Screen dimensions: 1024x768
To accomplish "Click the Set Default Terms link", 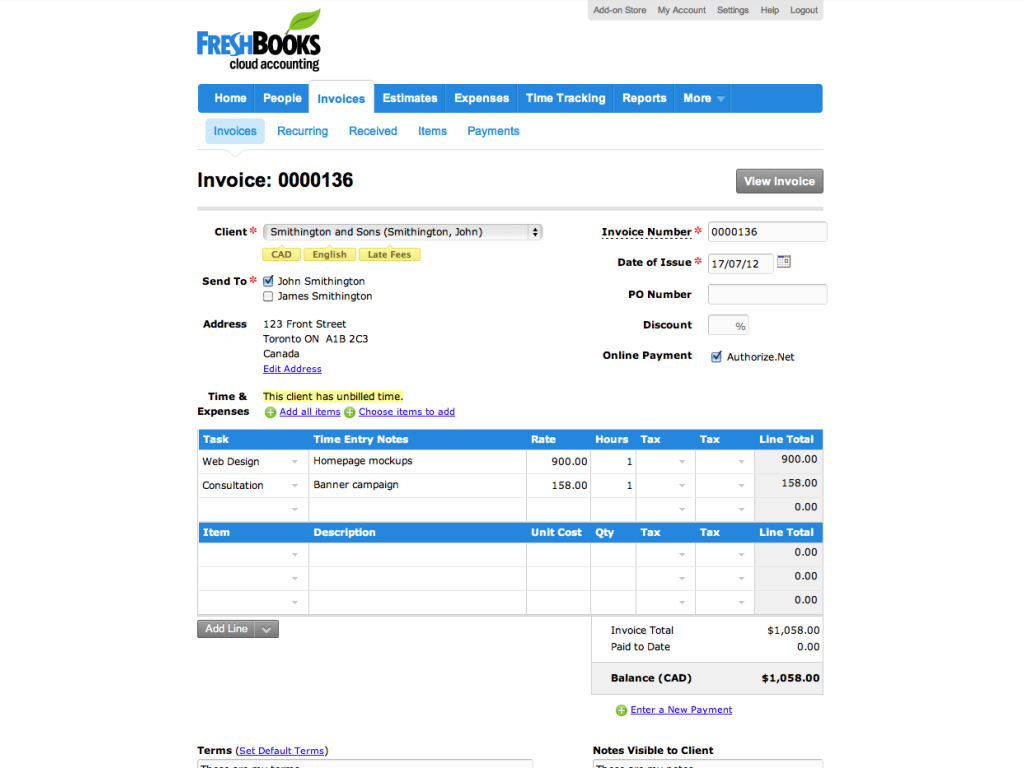I will (x=282, y=751).
